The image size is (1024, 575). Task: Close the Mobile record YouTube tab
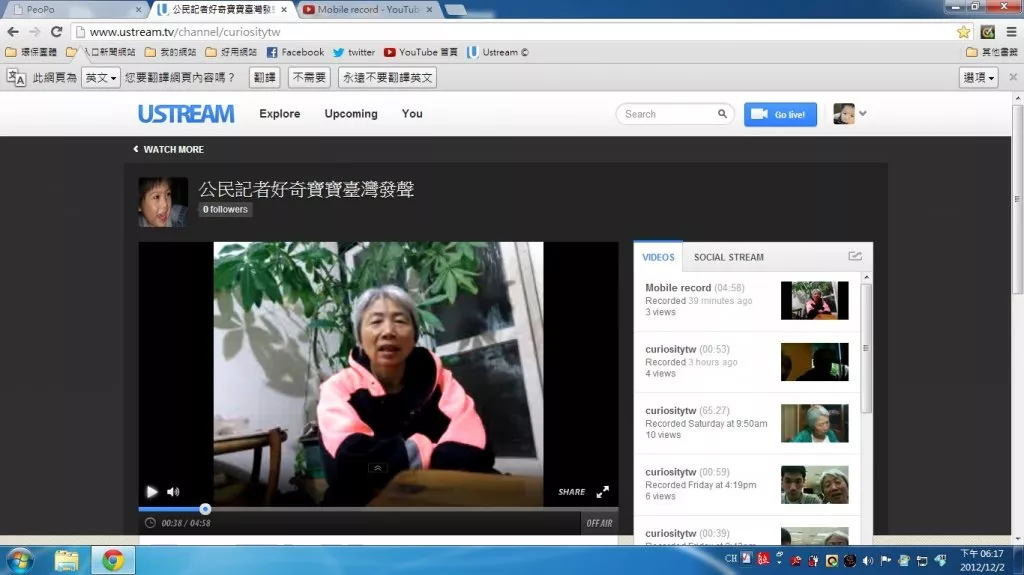point(429,10)
